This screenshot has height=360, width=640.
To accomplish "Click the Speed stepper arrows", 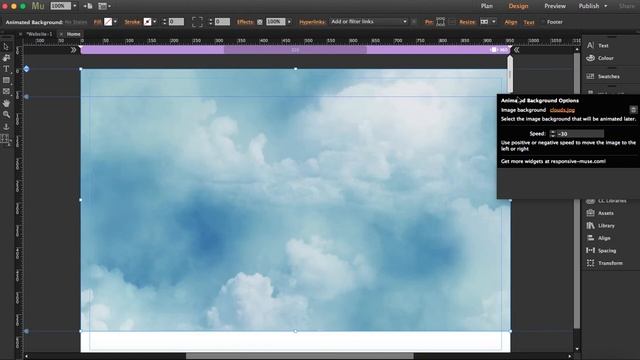I will 553,134.
